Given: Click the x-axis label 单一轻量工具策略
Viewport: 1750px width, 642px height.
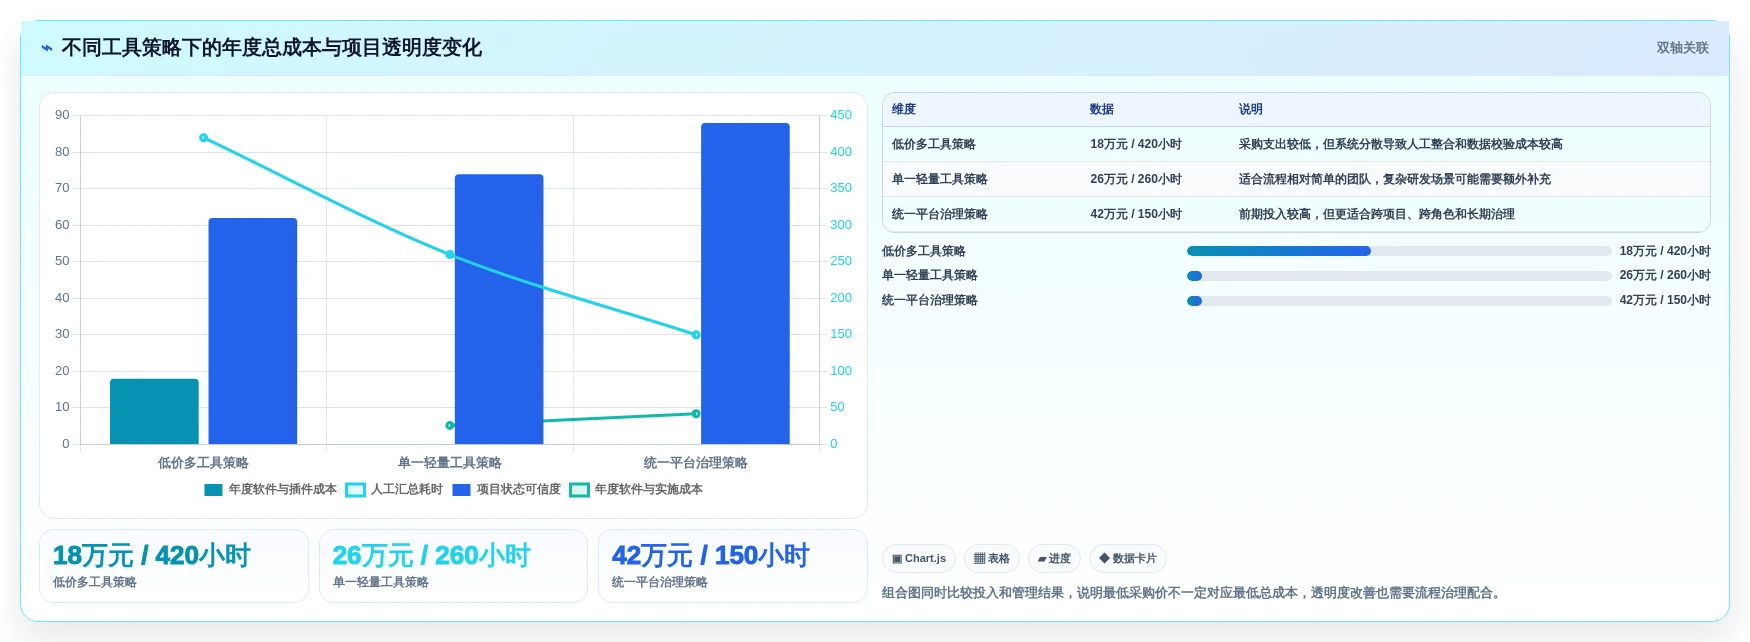Looking at the screenshot, I should [x=450, y=463].
